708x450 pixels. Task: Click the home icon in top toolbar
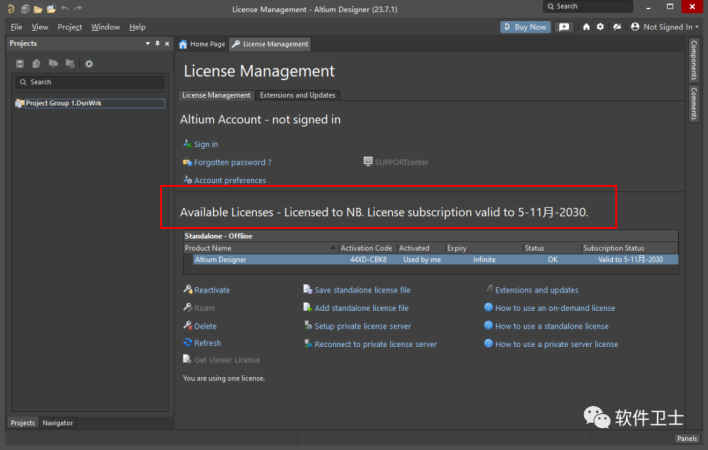(x=586, y=27)
